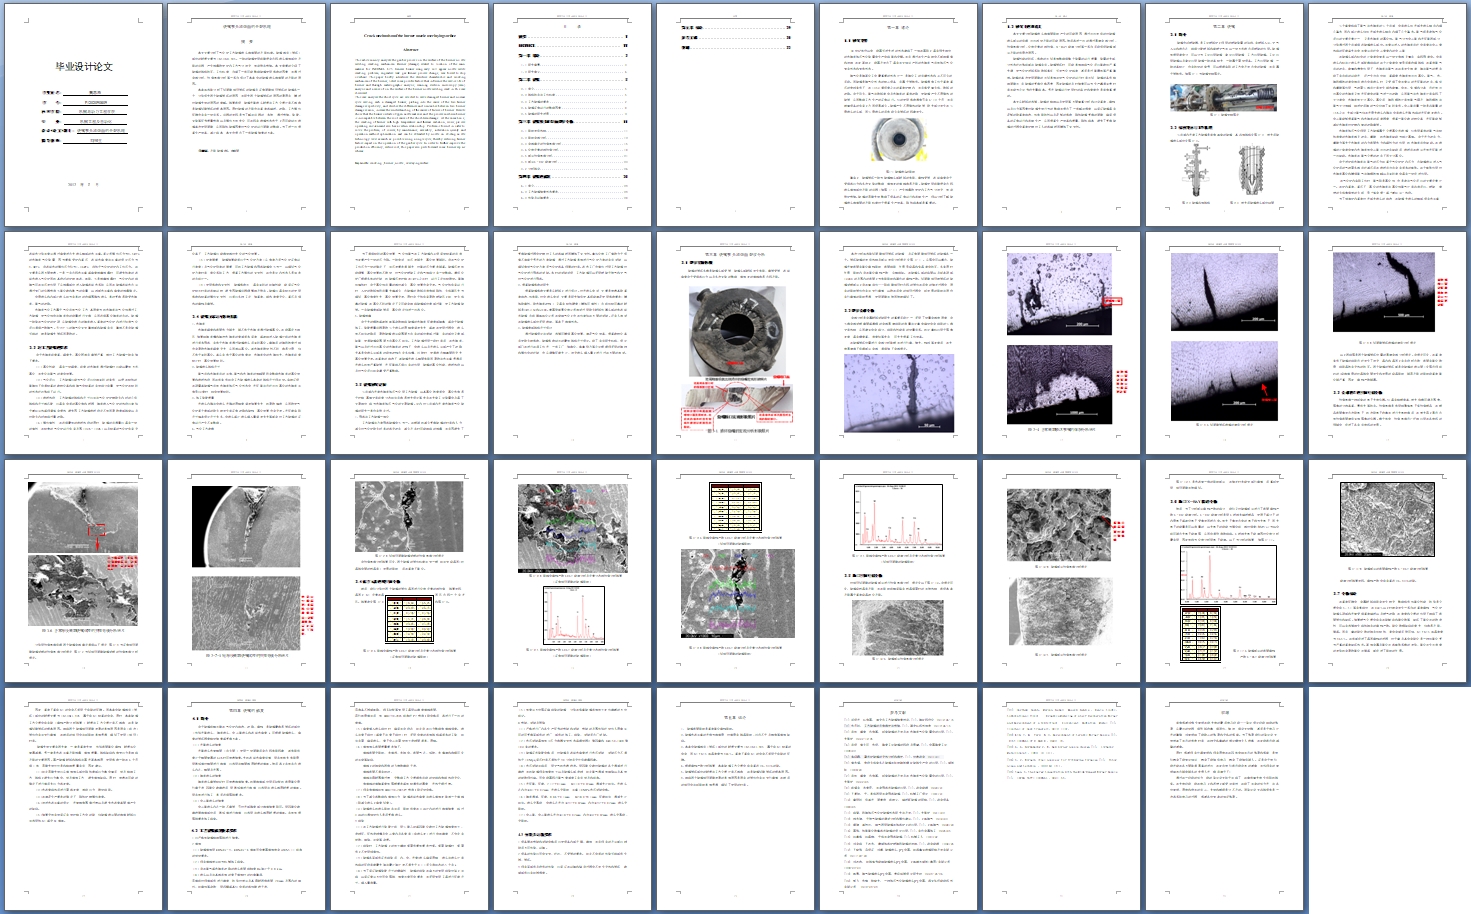Select page with table above SEM image

(735, 570)
